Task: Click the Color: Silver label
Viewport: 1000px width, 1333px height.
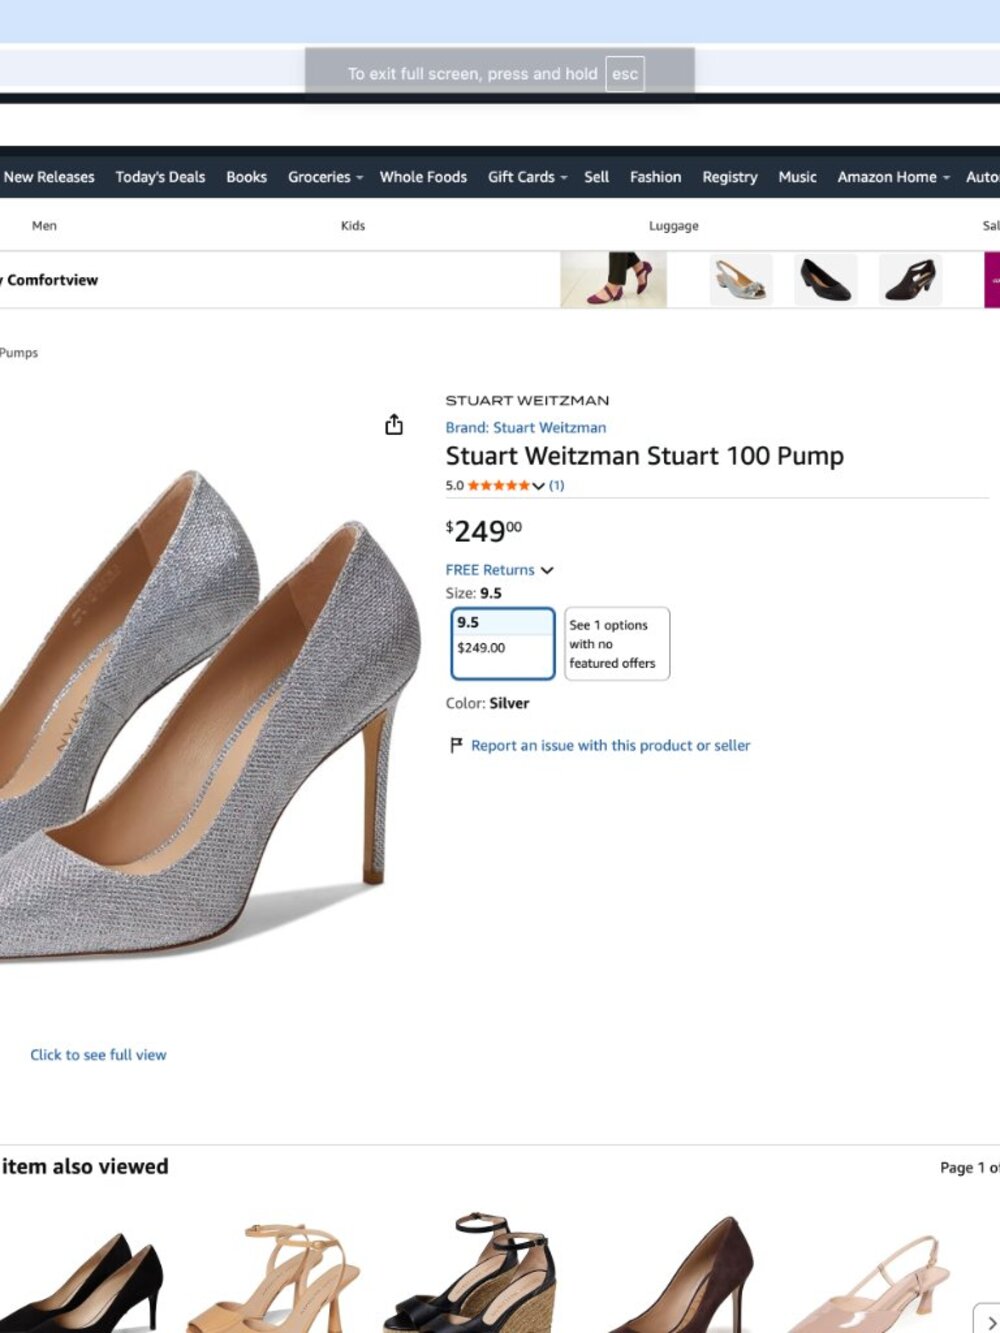Action: coord(488,703)
